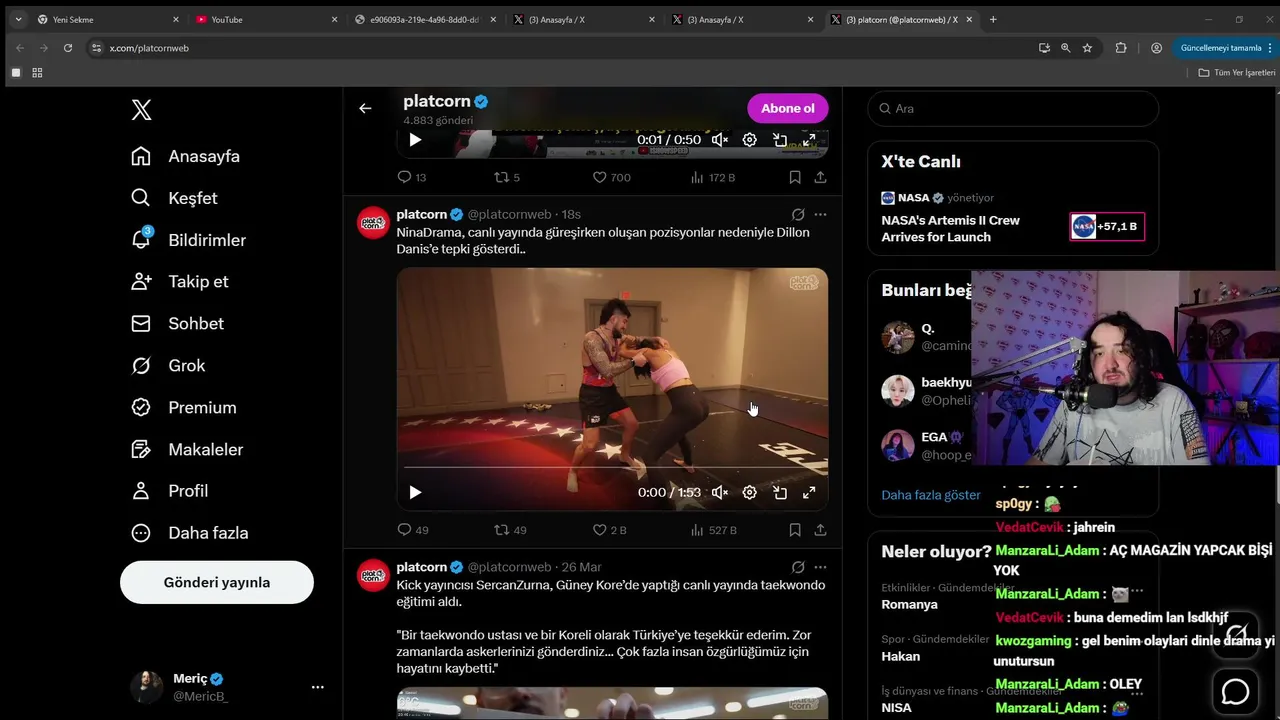
Task: Click Abone ol subscribe button
Action: (x=788, y=108)
